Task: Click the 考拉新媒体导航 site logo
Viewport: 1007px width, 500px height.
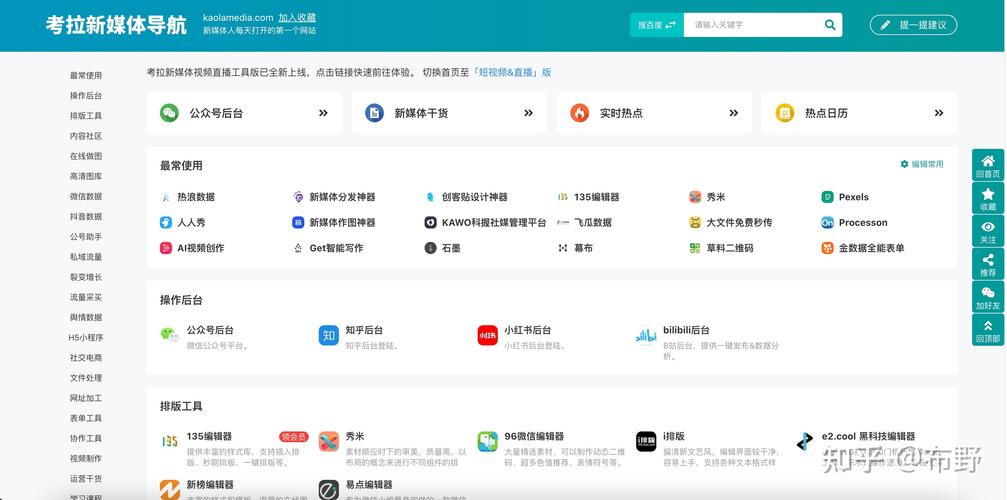Action: click(x=116, y=25)
